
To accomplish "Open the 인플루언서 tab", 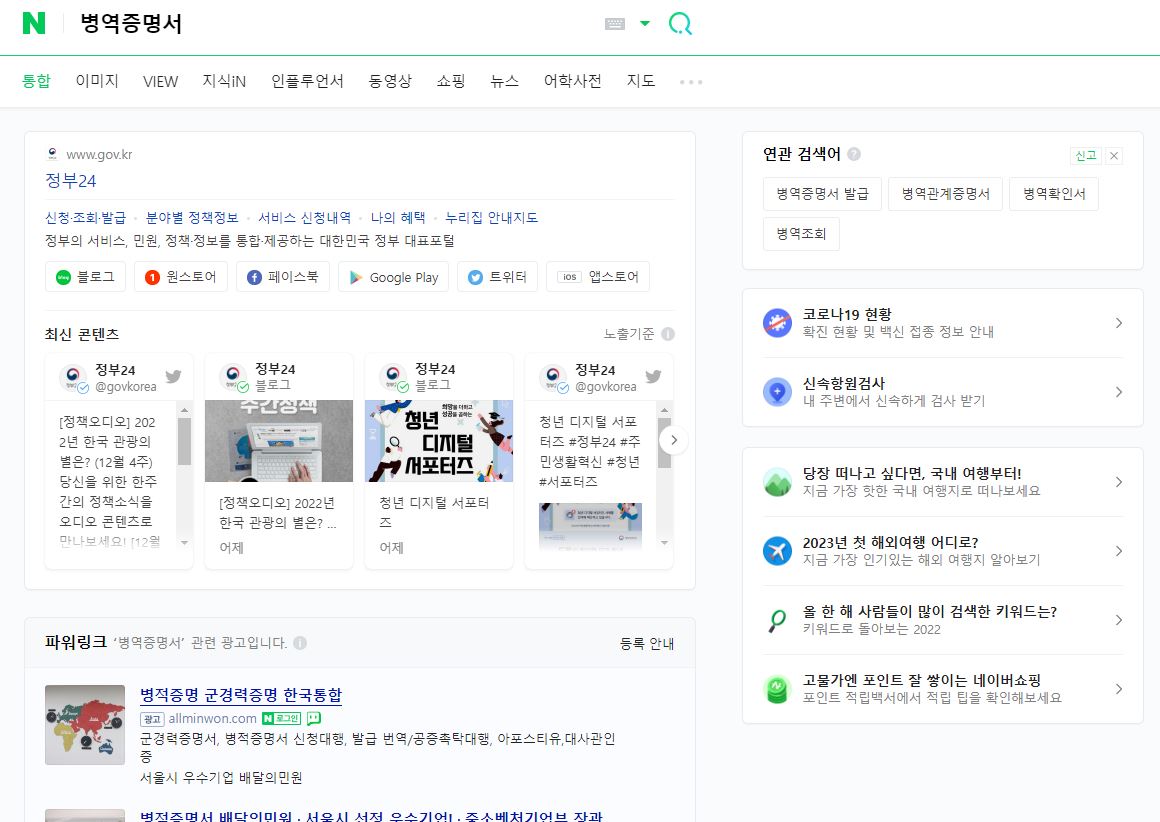I will coord(307,81).
